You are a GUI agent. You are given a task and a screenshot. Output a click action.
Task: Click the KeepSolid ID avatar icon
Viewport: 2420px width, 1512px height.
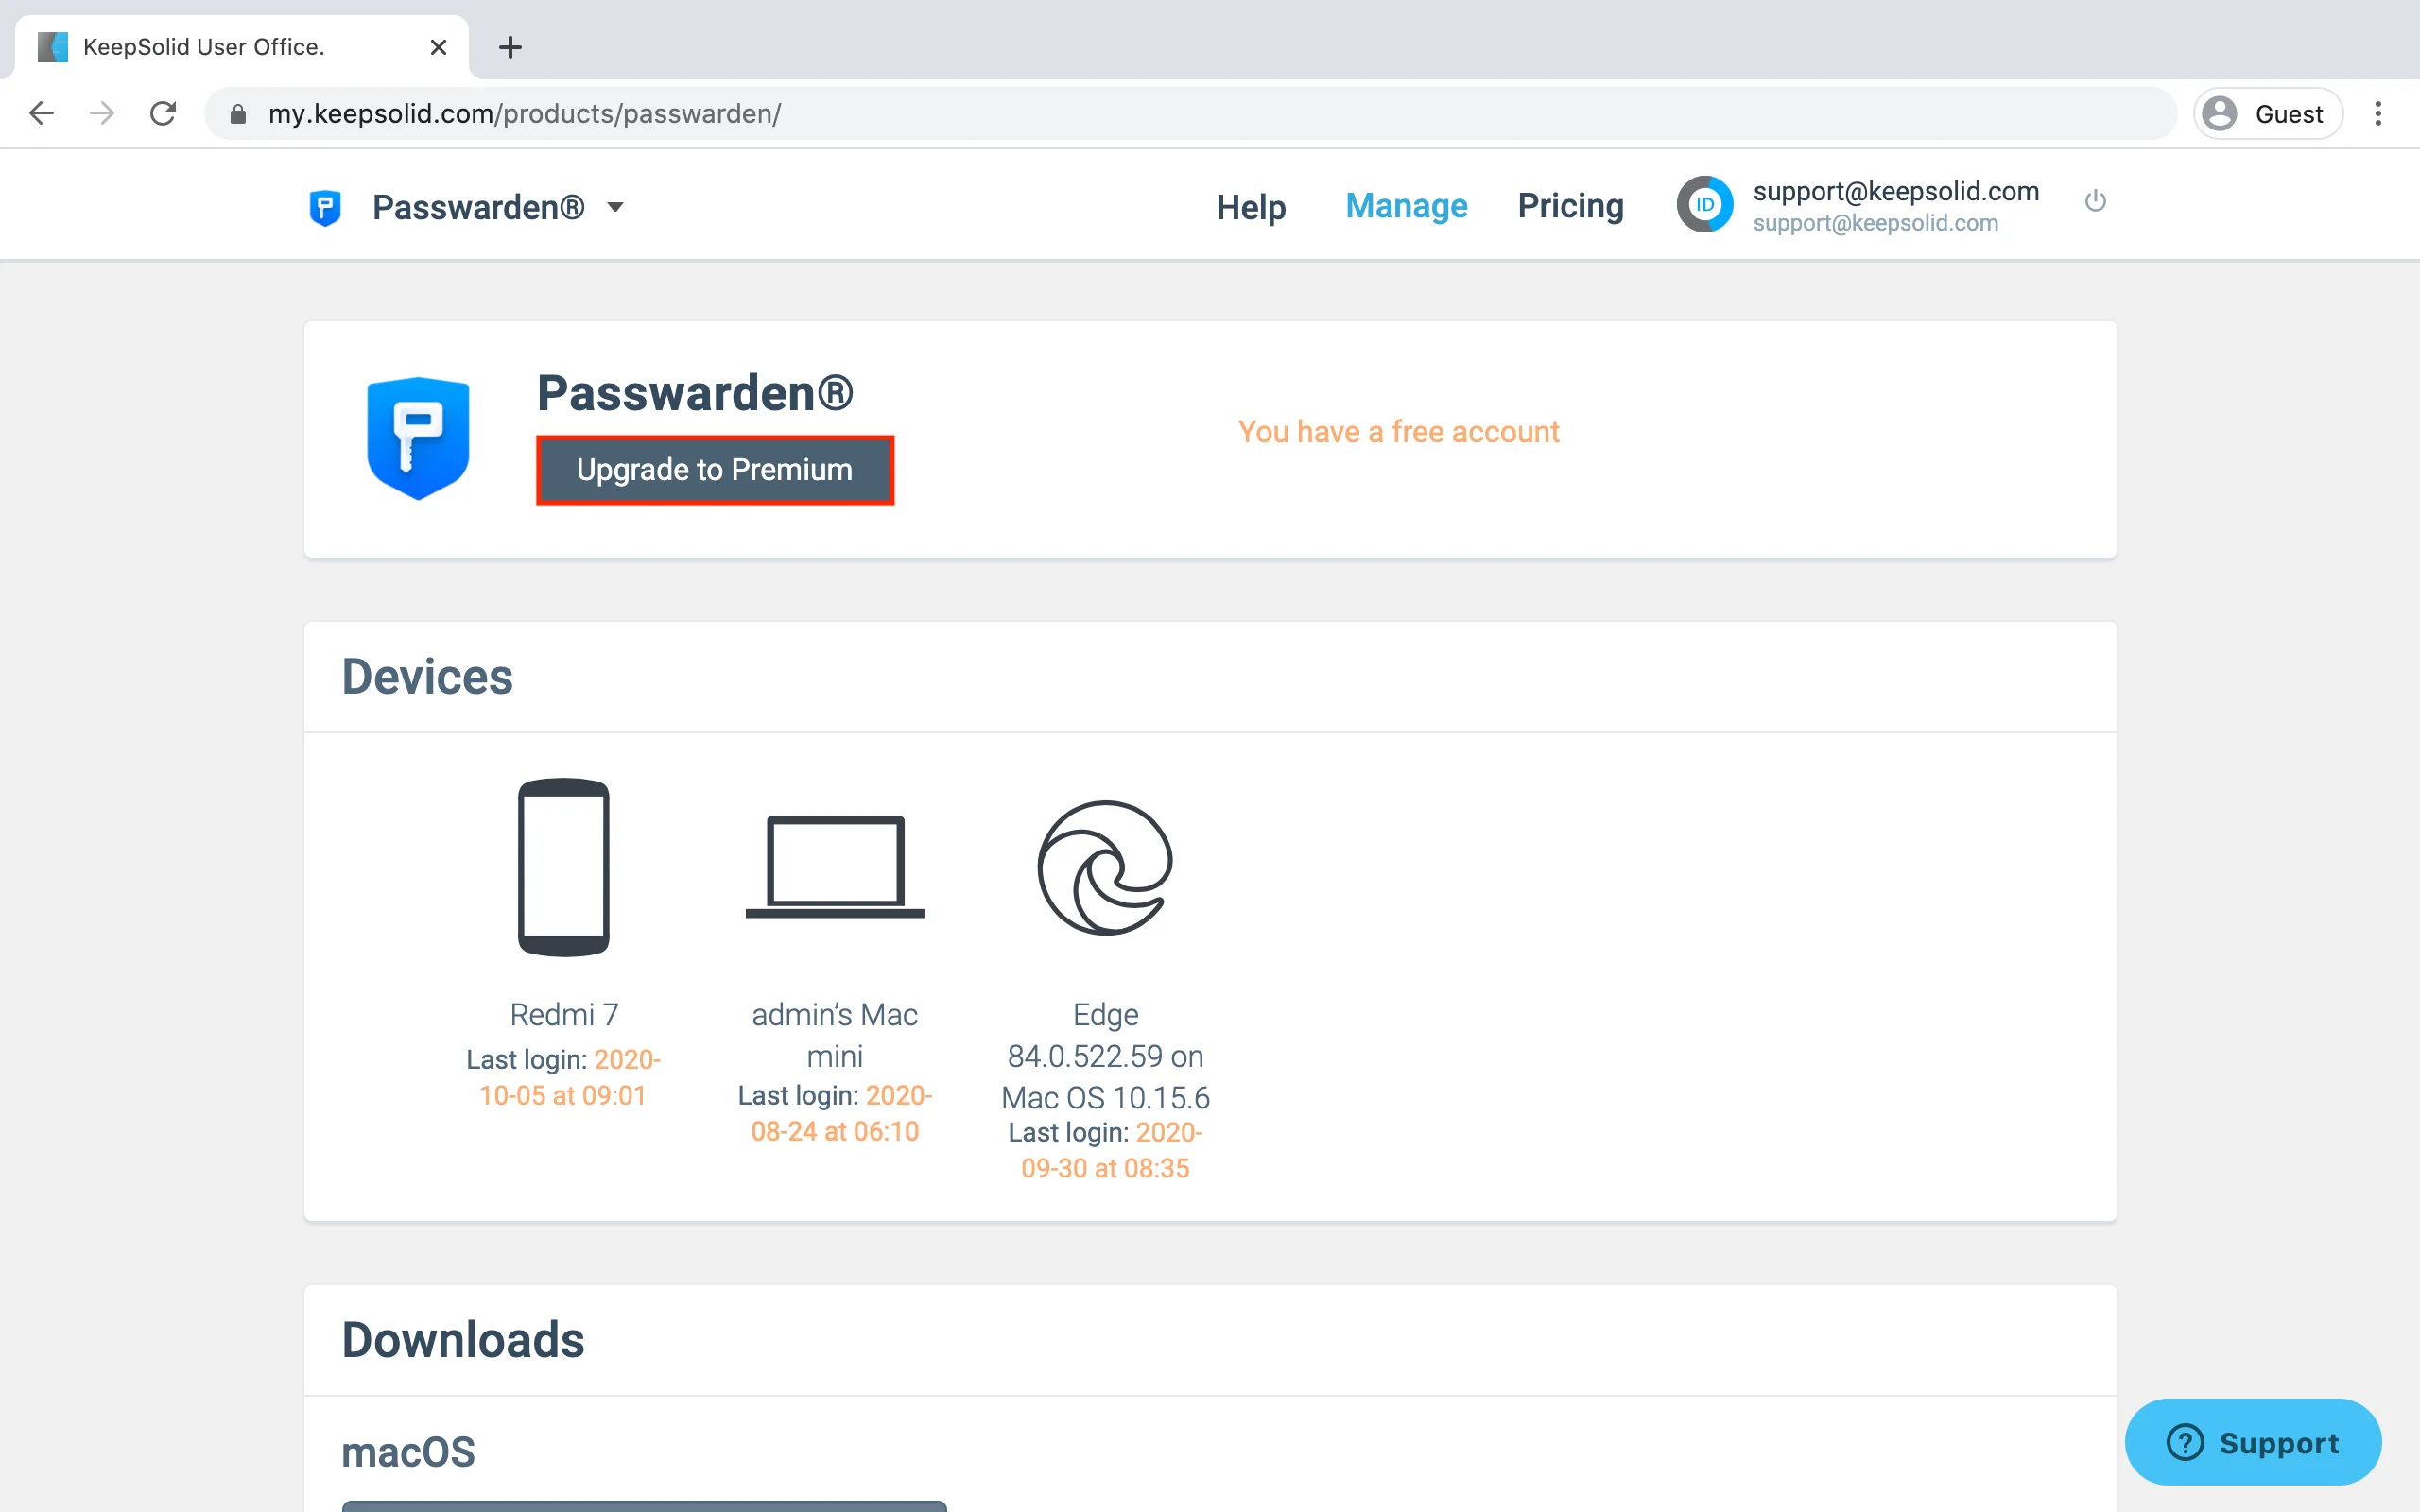[x=1704, y=205]
